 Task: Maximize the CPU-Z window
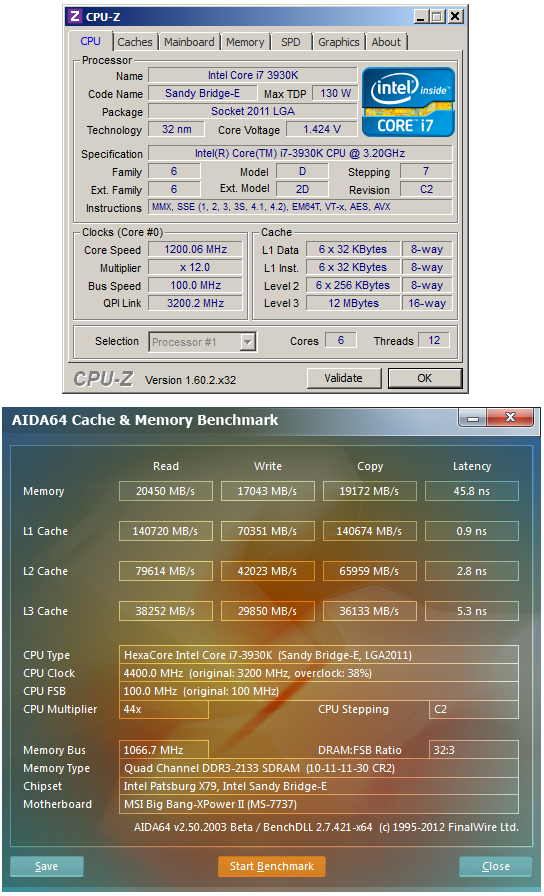[x=437, y=17]
